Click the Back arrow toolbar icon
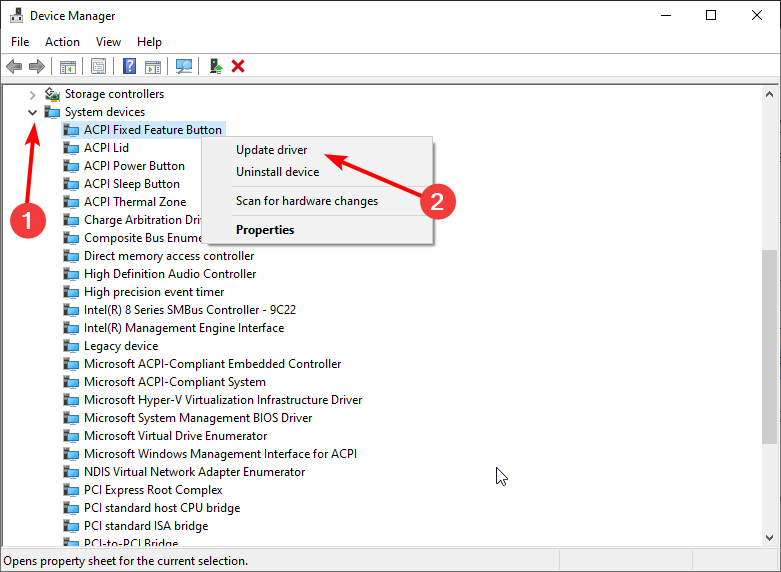 tap(14, 66)
